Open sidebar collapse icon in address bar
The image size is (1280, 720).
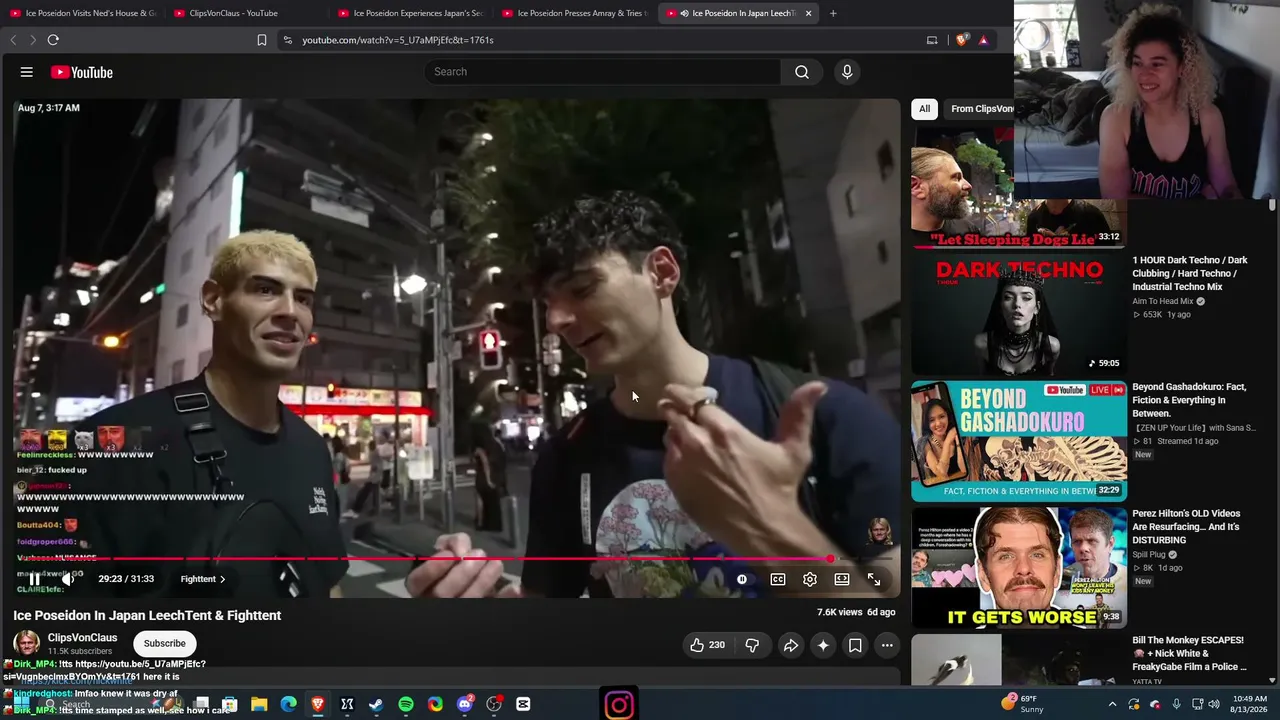pyautogui.click(x=932, y=40)
